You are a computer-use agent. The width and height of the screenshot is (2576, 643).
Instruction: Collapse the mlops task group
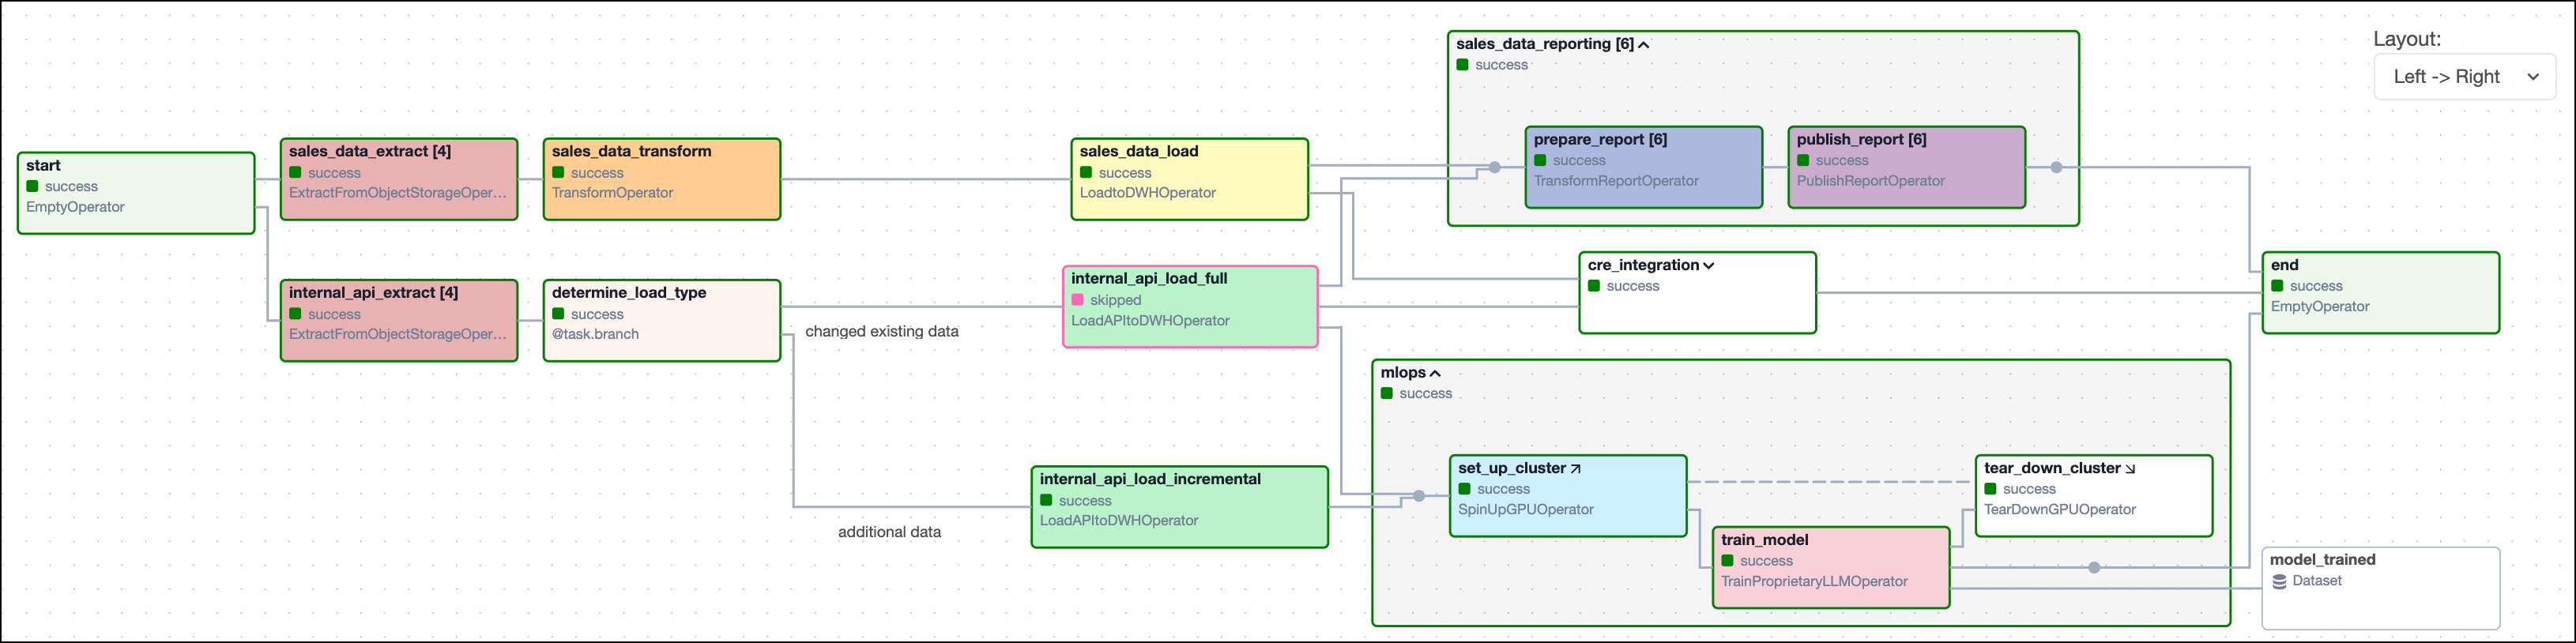(x=1435, y=373)
